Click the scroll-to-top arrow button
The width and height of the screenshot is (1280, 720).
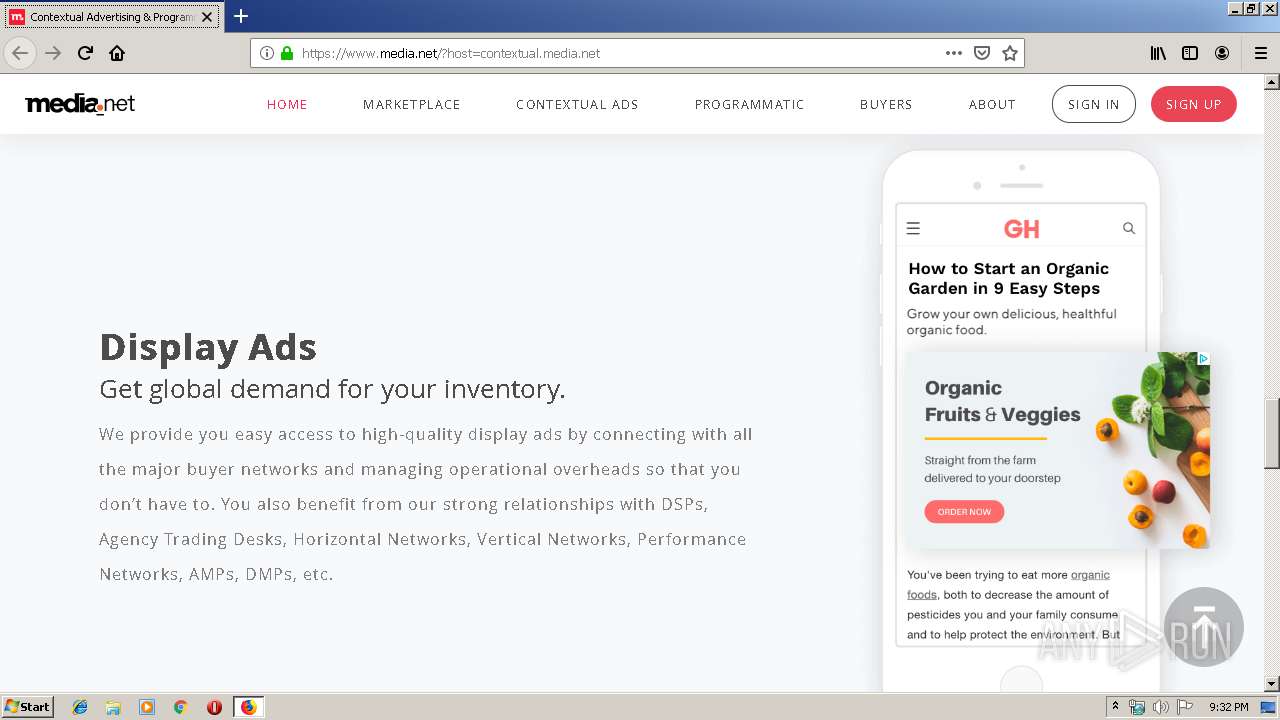pyautogui.click(x=1204, y=627)
